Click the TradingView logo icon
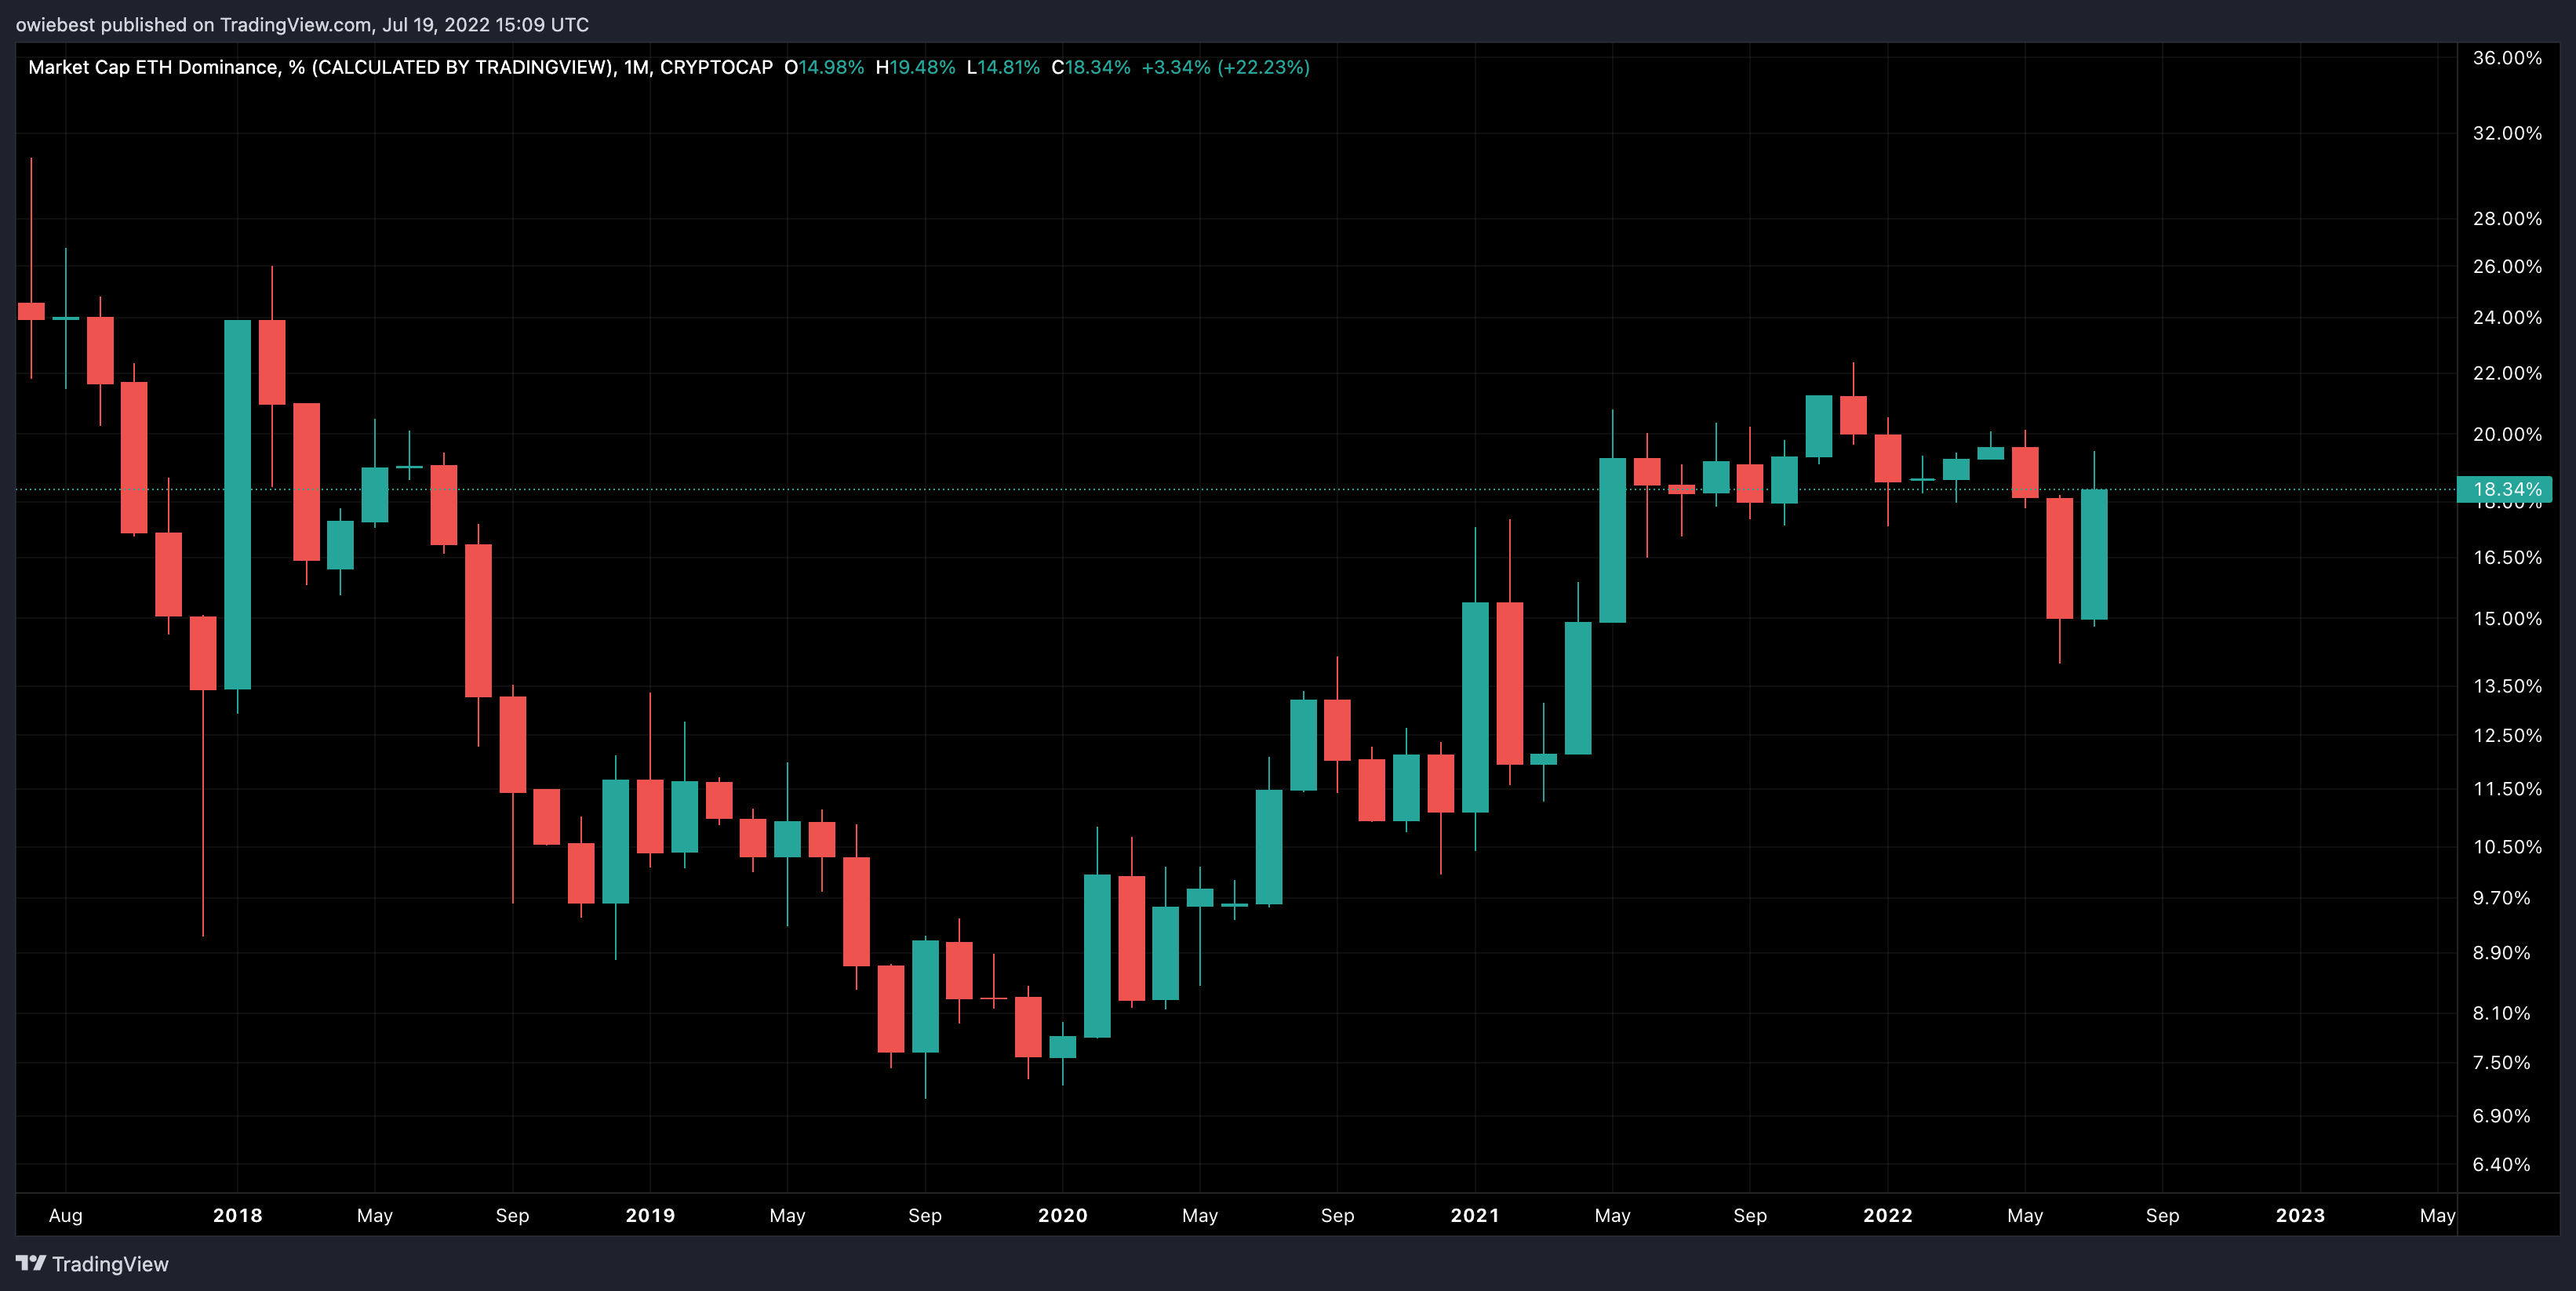 point(31,1263)
